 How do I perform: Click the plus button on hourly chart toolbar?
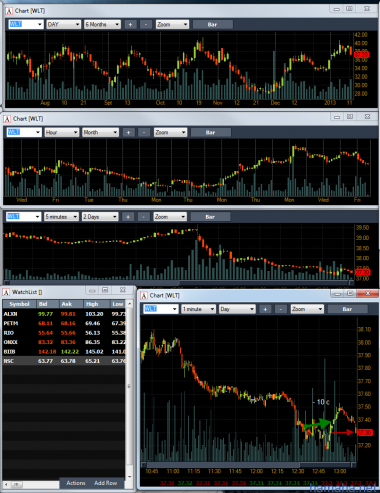128,132
